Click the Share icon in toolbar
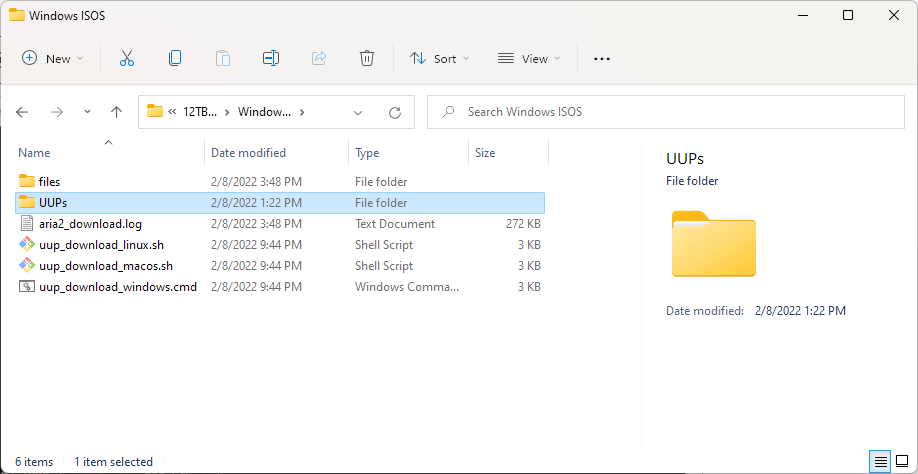This screenshot has height=474, width=918. (x=319, y=59)
